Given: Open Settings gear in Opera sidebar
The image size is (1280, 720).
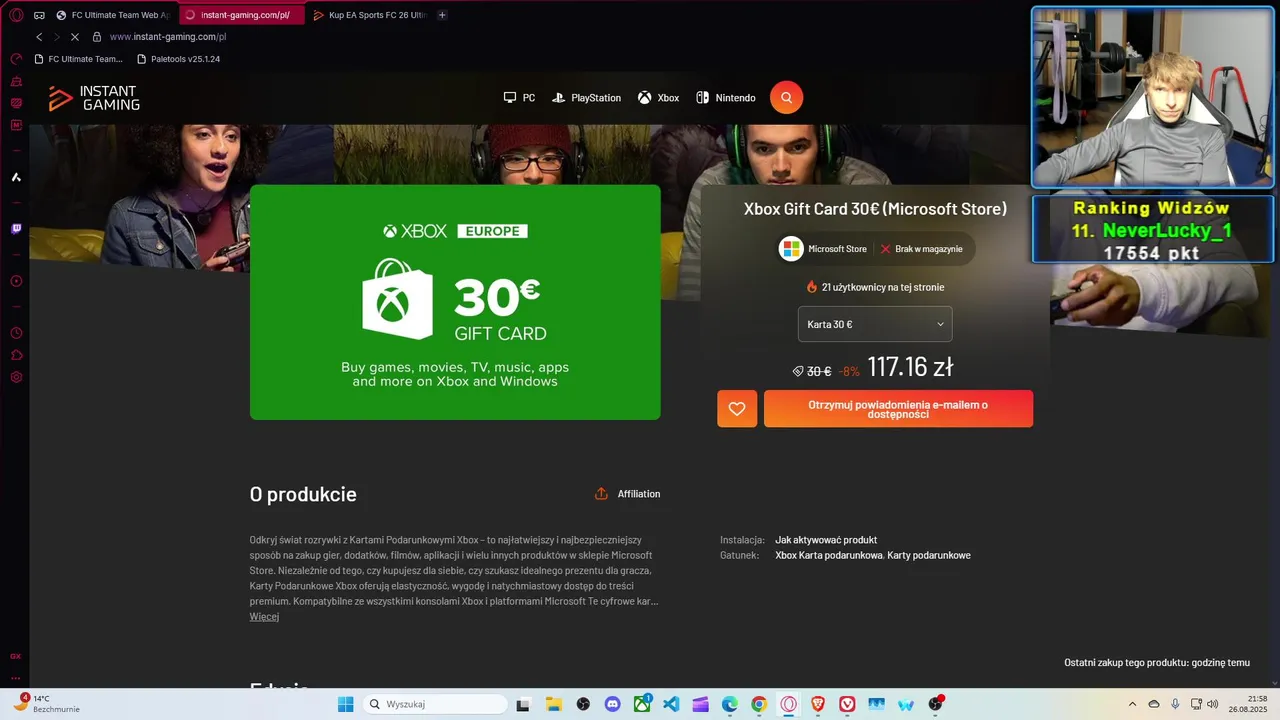Looking at the screenshot, I should (16, 377).
